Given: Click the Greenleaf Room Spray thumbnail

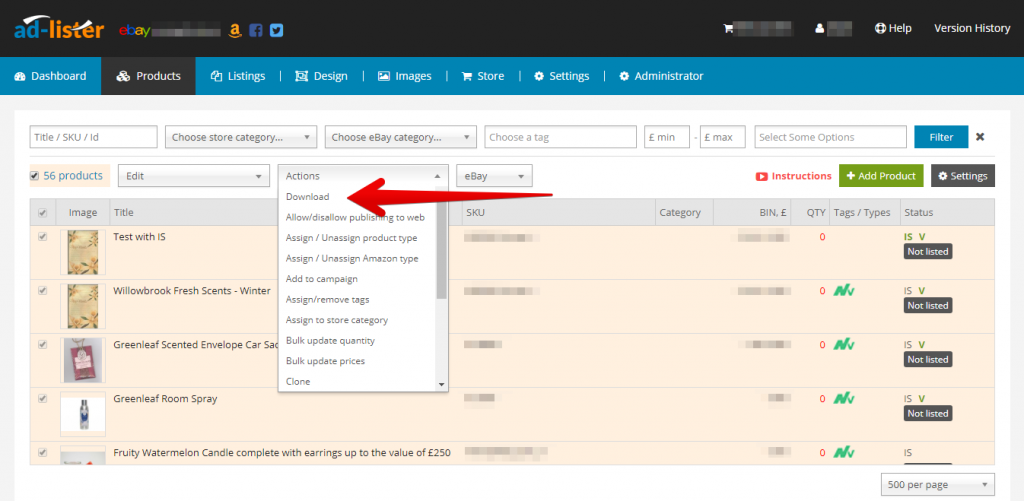Looking at the screenshot, I should (x=83, y=414).
